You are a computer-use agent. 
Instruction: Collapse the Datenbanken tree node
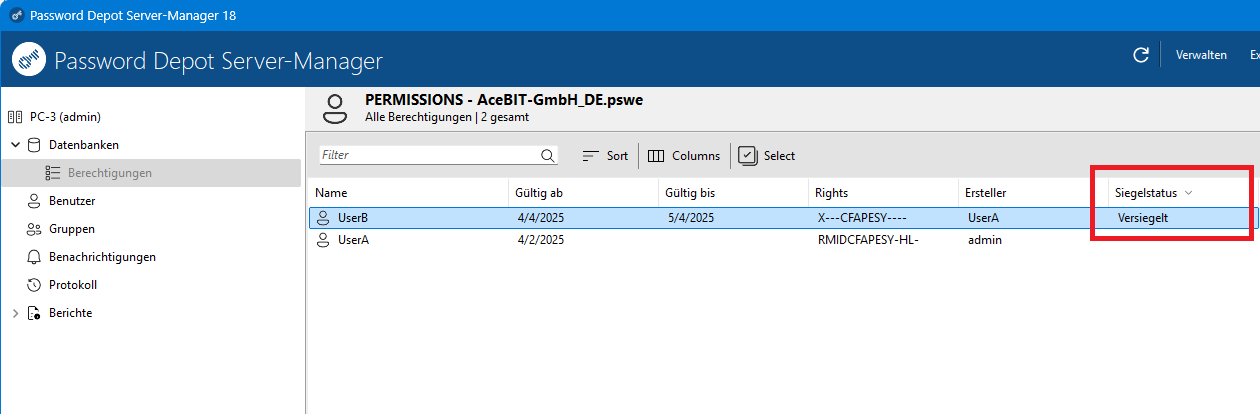pos(15,145)
